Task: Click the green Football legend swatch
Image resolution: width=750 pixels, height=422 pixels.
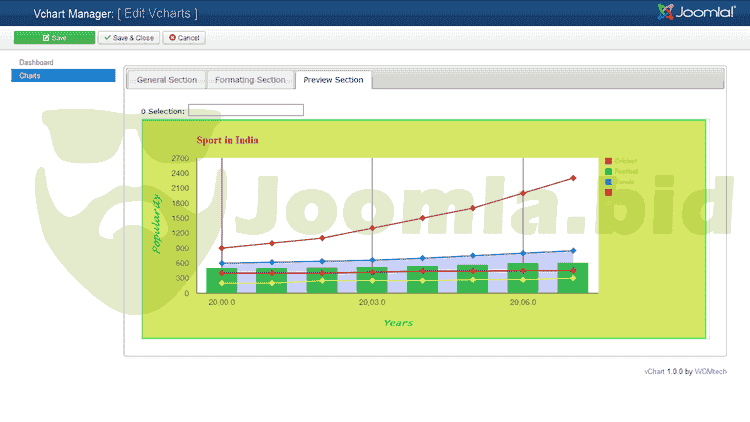Action: (608, 172)
